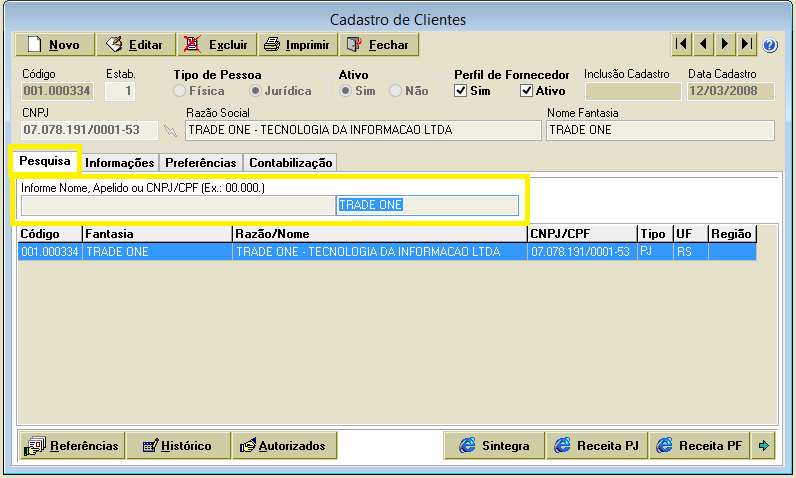Image resolution: width=796 pixels, height=478 pixels.
Task: Click the RS state cell
Action: 690,252
